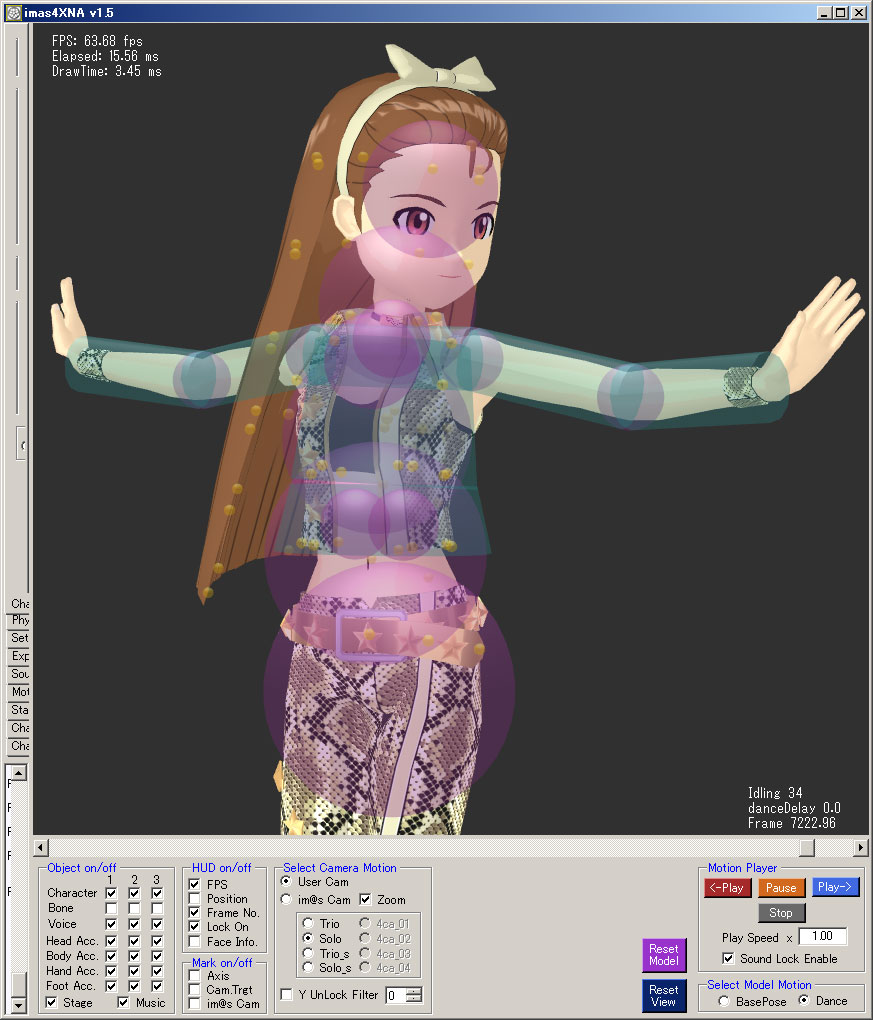Viewport: 873px width, 1020px height.
Task: Uncheck Sound Lock Enable
Action: 728,958
